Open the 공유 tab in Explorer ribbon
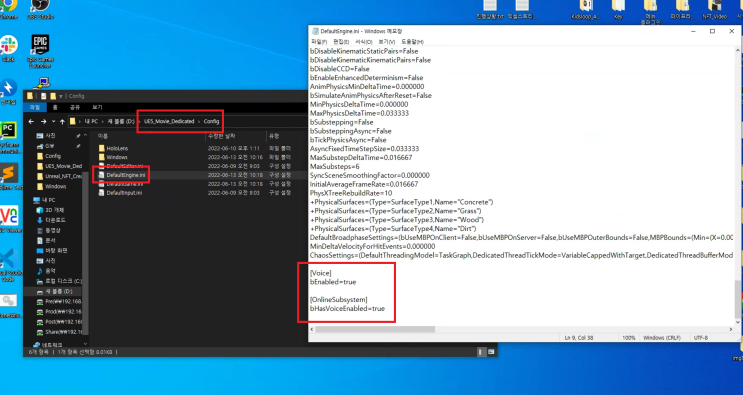Screen dimensions: 743x395 pos(75,108)
